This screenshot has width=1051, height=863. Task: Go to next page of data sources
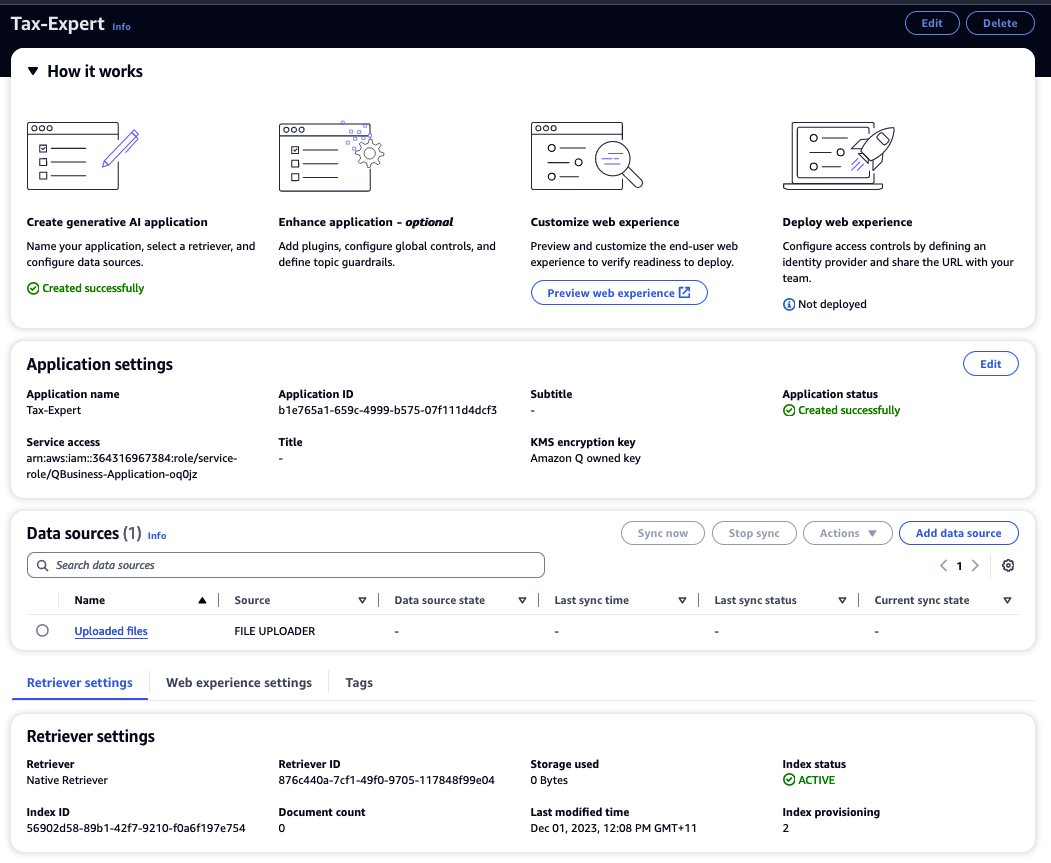pos(975,566)
